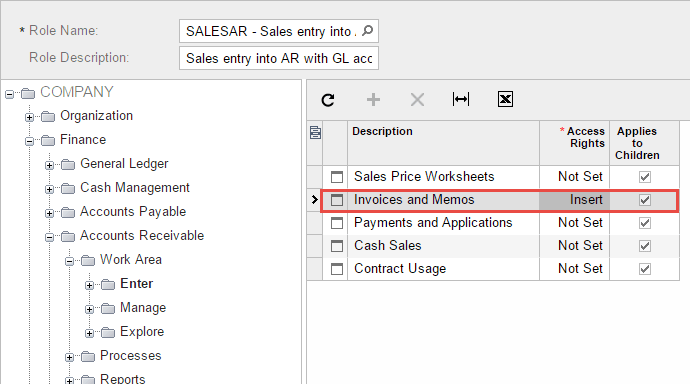Toggle Applies to Children for Cash Sales
The height and width of the screenshot is (384, 690).
coord(645,246)
